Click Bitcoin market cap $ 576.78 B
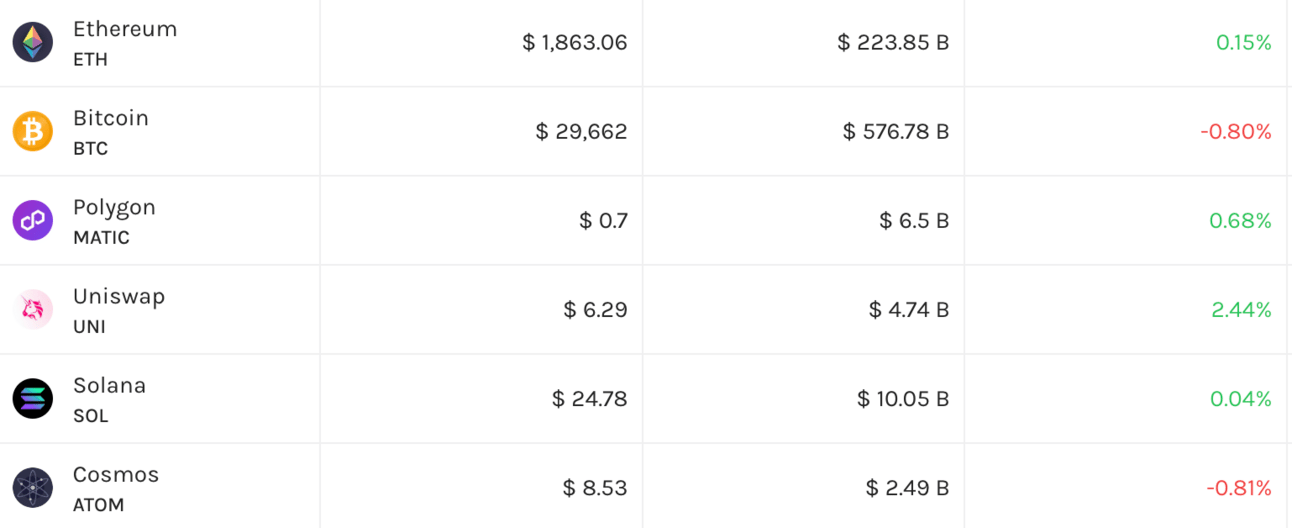 tap(896, 131)
